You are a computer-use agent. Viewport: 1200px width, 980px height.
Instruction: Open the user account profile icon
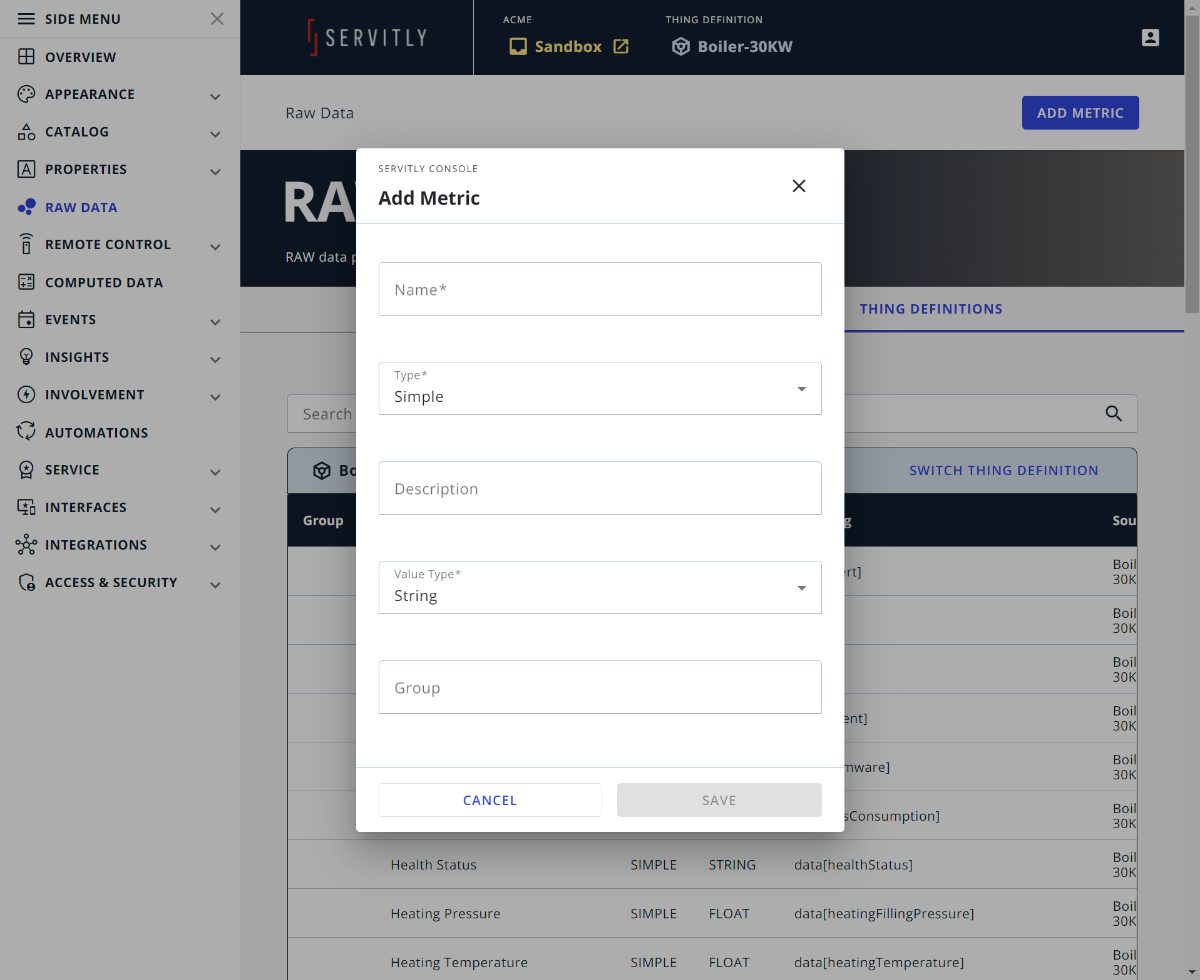(1150, 38)
